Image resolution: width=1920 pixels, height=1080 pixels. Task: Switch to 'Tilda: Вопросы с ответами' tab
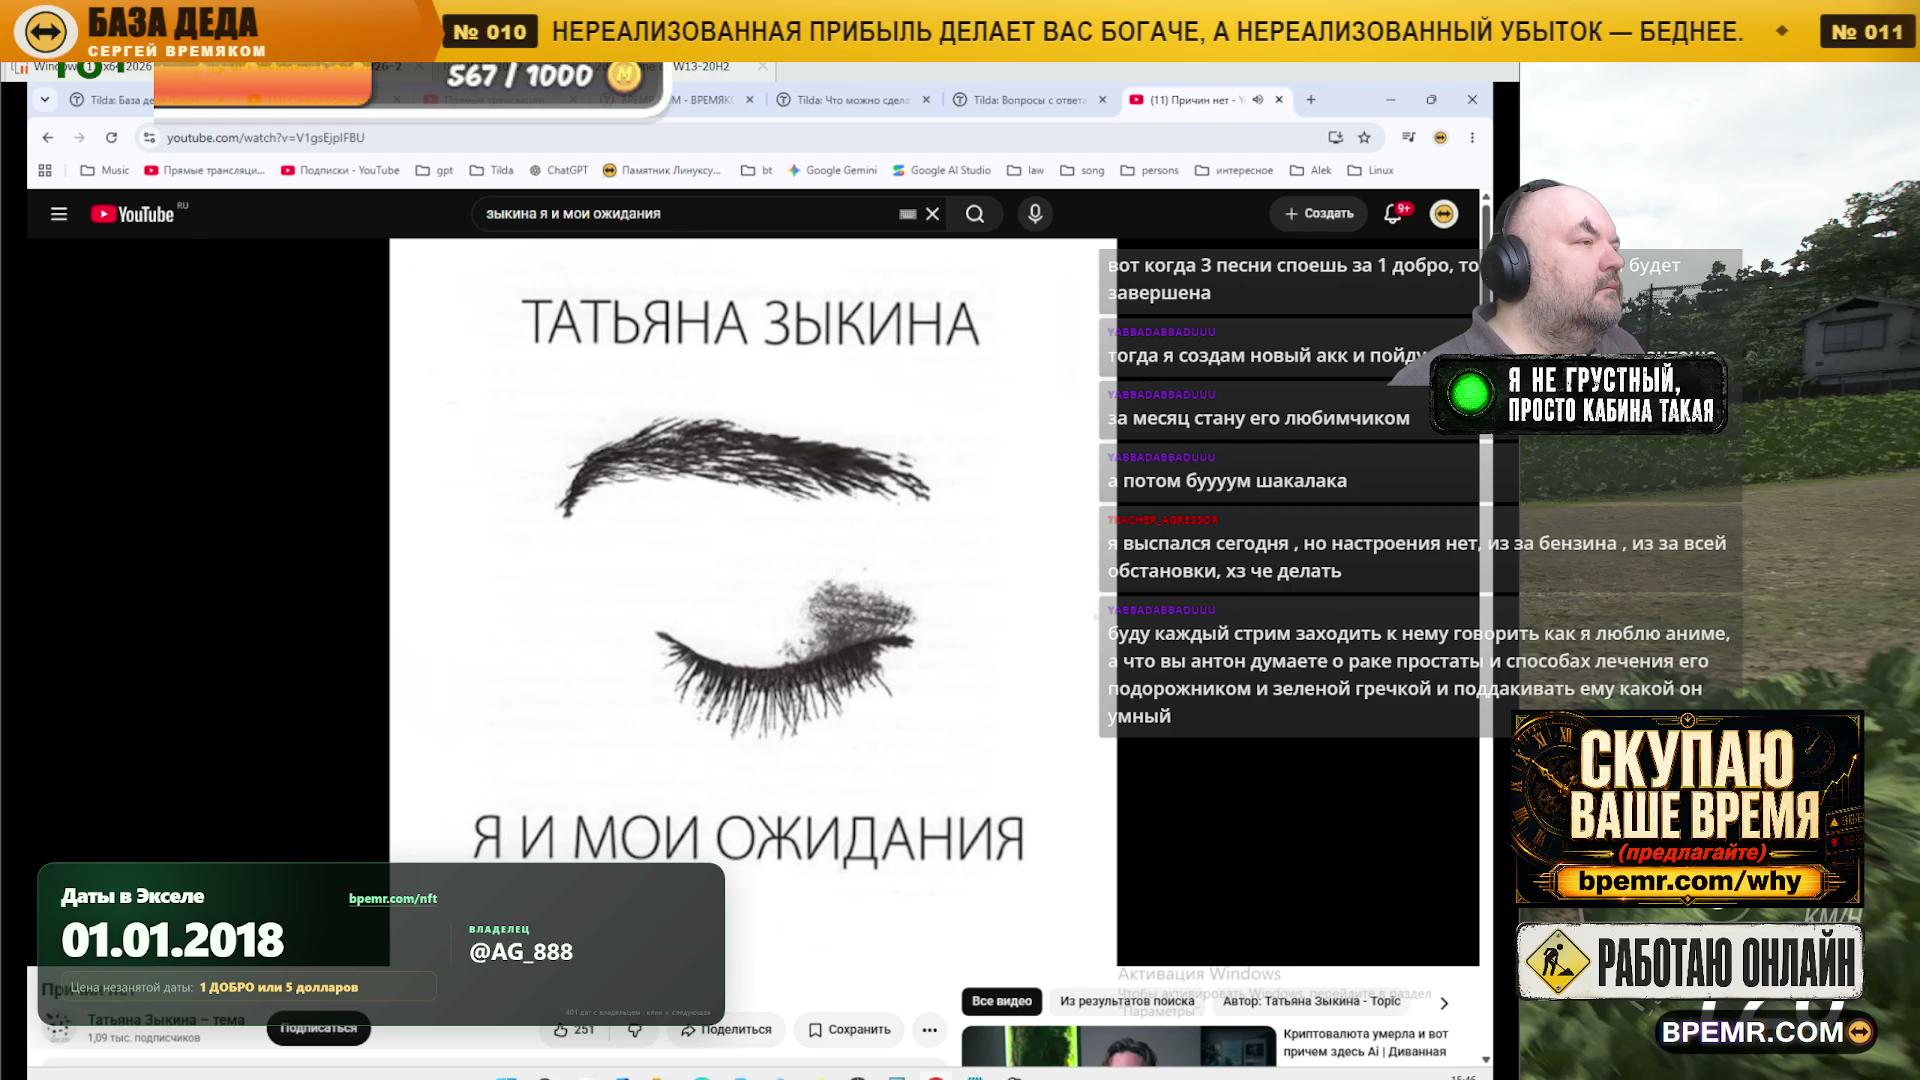coord(1030,100)
